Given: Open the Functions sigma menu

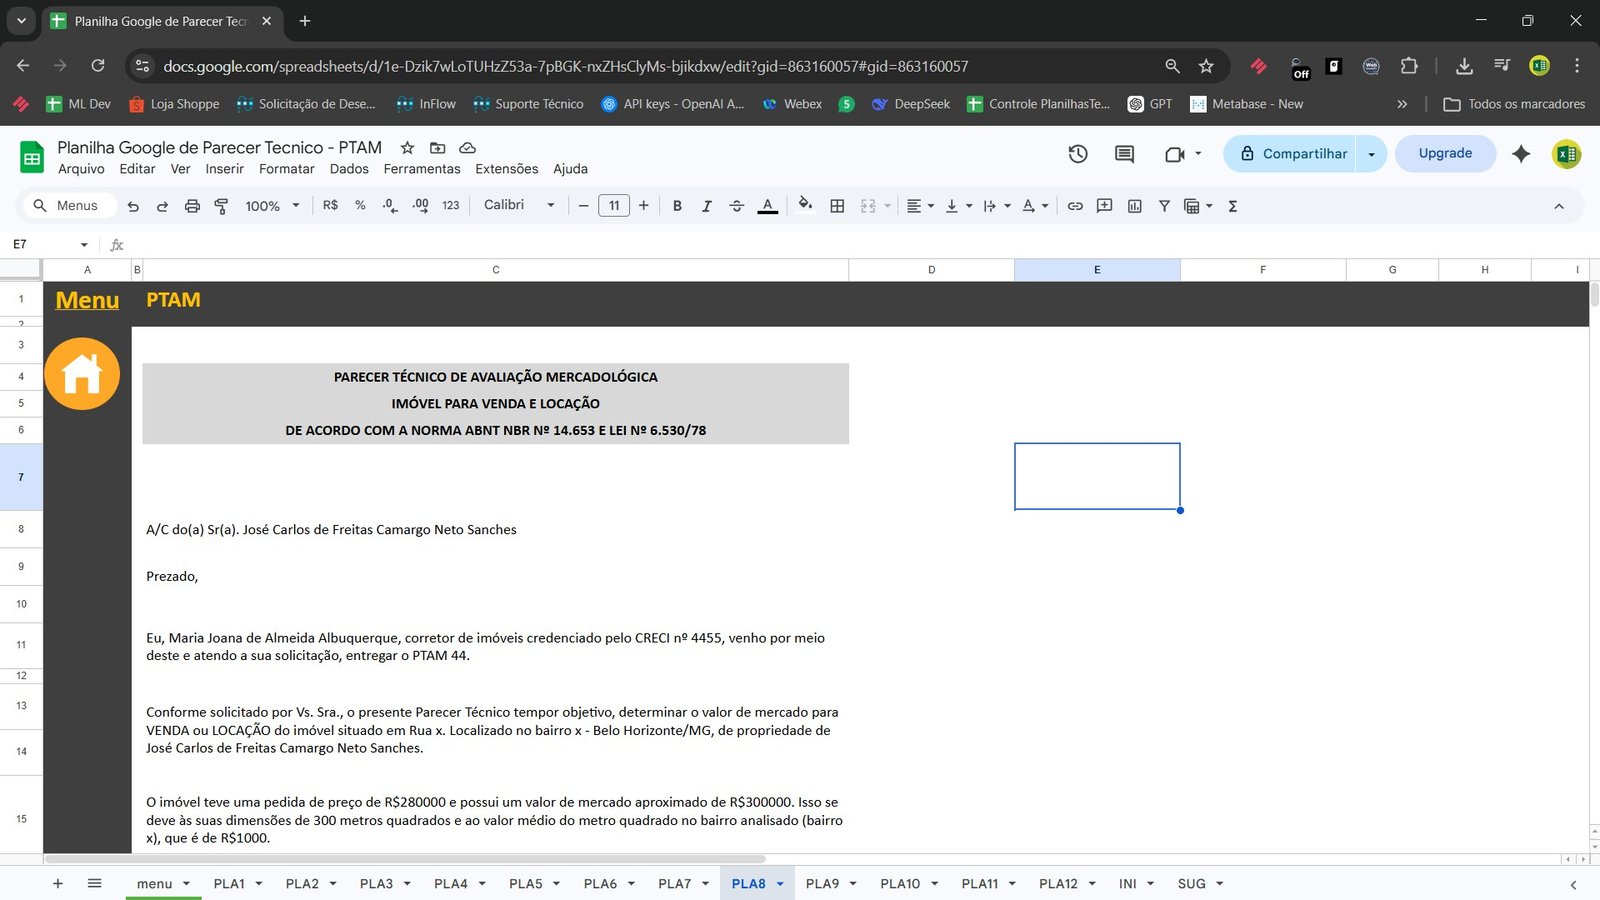Looking at the screenshot, I should [1233, 206].
